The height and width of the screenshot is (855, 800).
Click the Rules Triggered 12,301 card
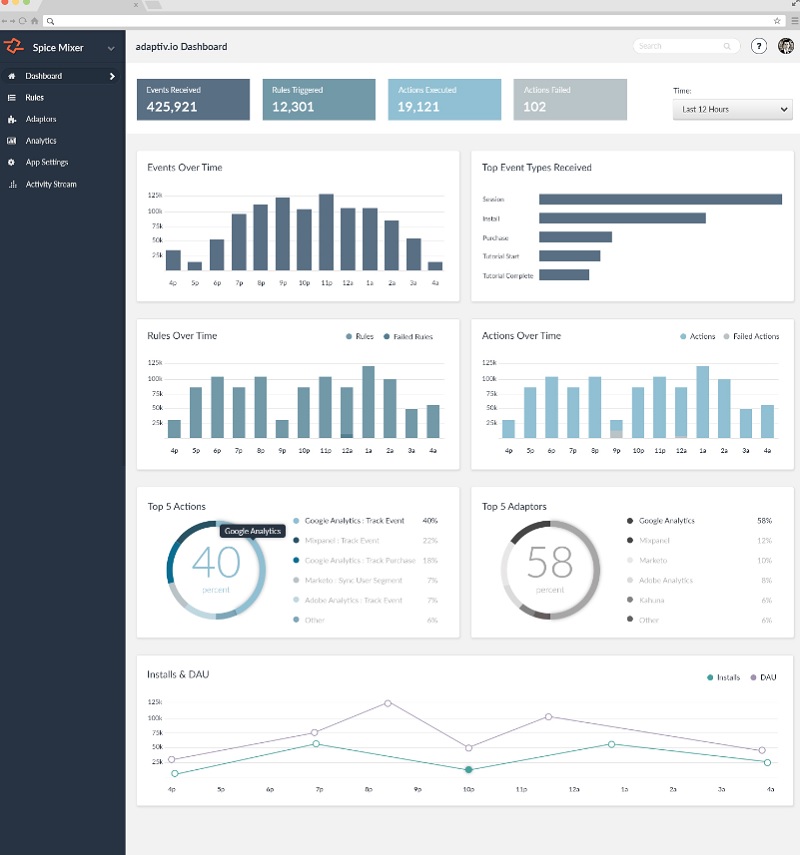point(318,99)
